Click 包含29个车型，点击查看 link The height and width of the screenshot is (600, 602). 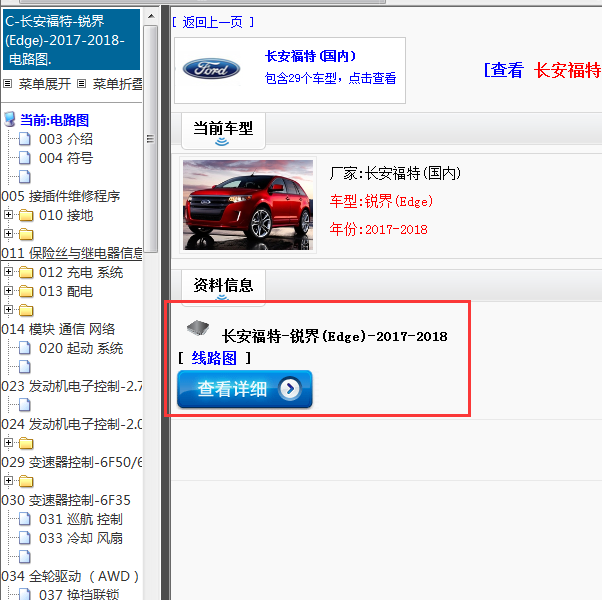[330, 78]
